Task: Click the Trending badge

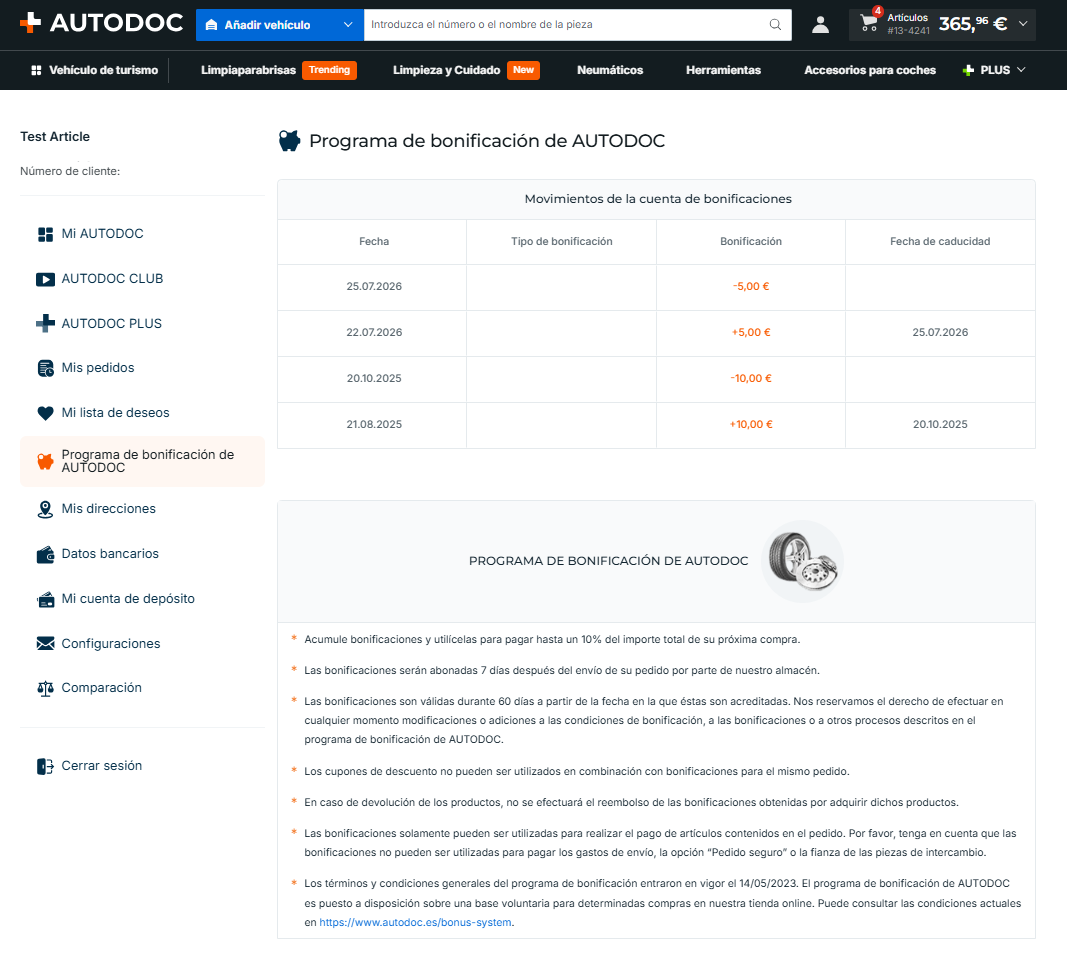Action: point(329,70)
